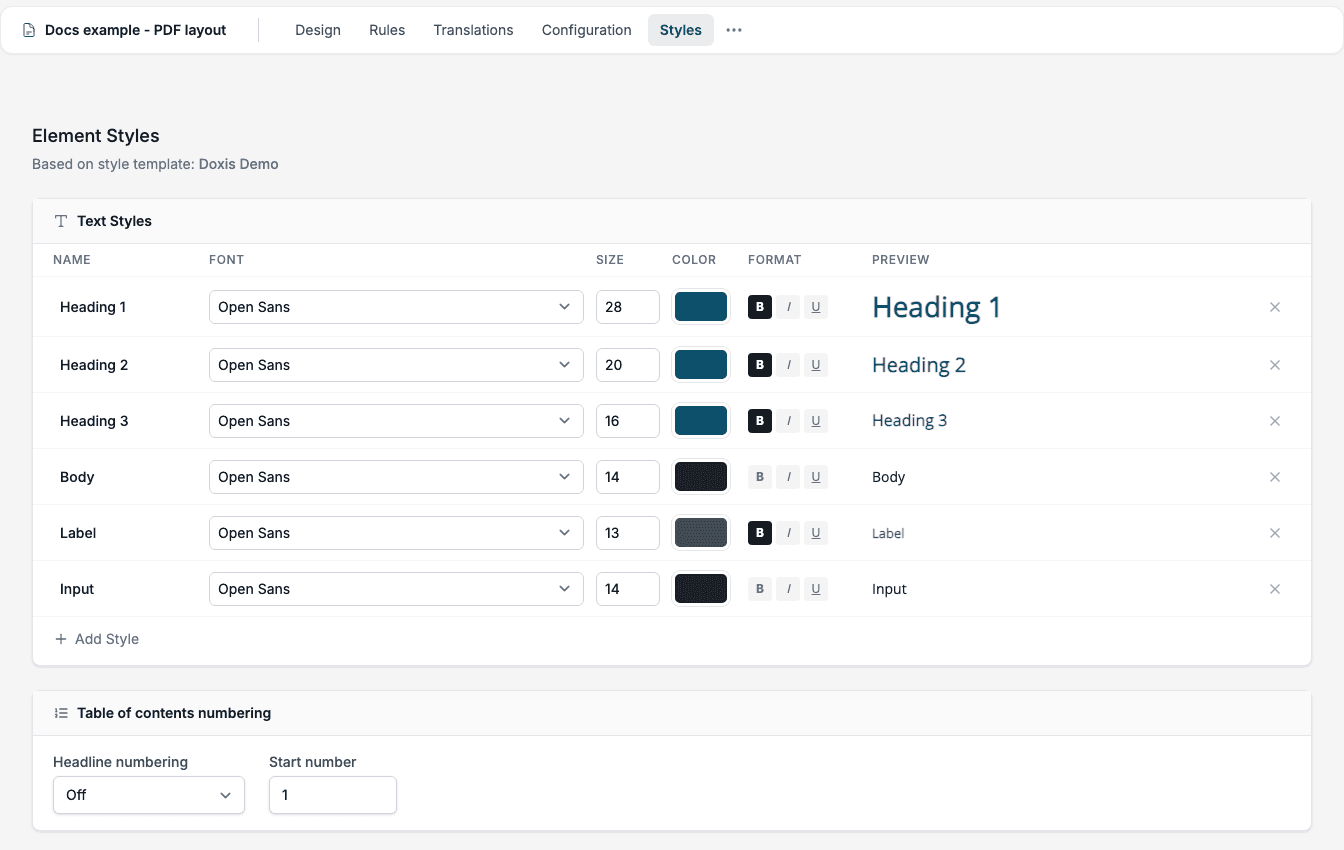
Task: Select the Input color swatch
Action: pyautogui.click(x=701, y=589)
